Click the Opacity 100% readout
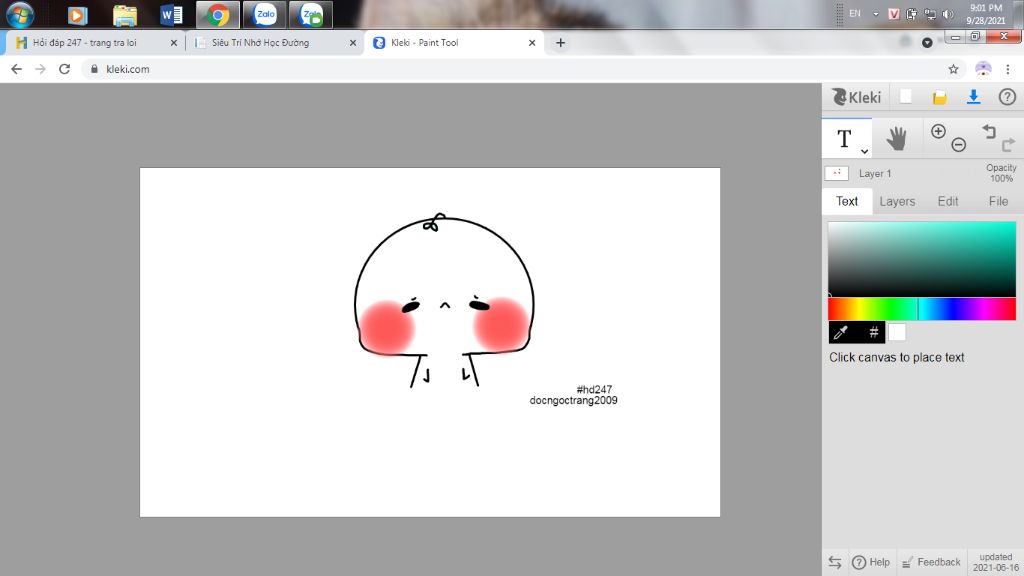Image resolution: width=1024 pixels, height=576 pixels. [1000, 173]
